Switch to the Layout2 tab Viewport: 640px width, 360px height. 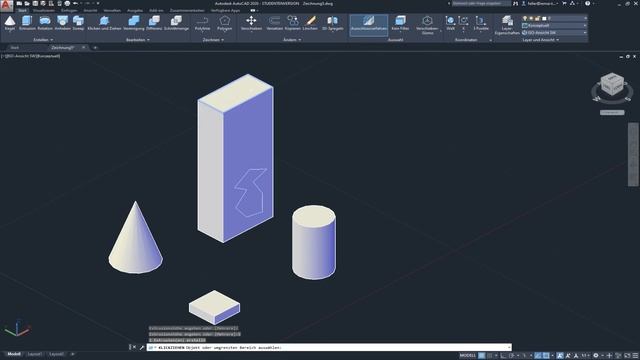tap(56, 354)
